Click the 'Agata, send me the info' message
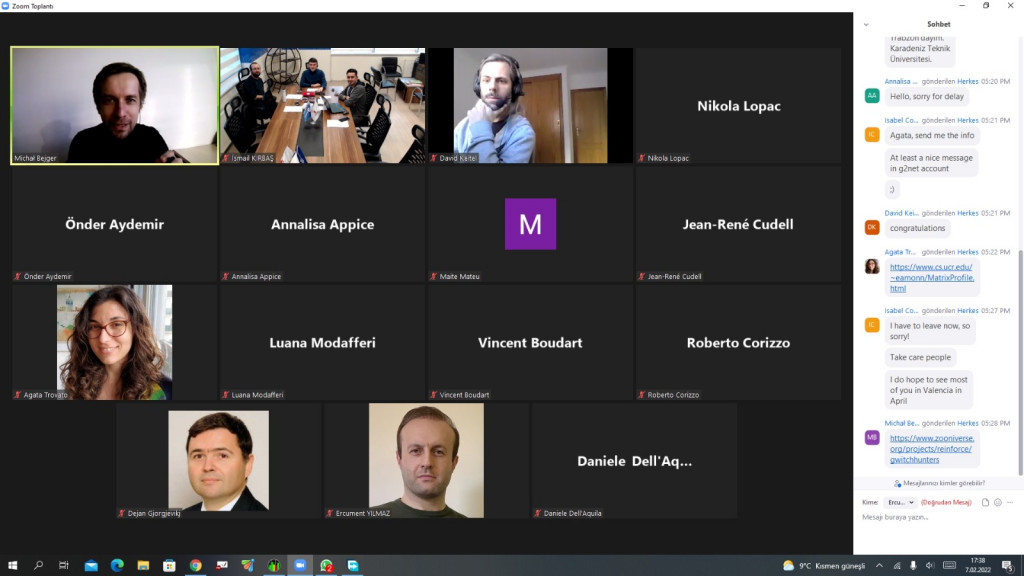 click(x=931, y=135)
